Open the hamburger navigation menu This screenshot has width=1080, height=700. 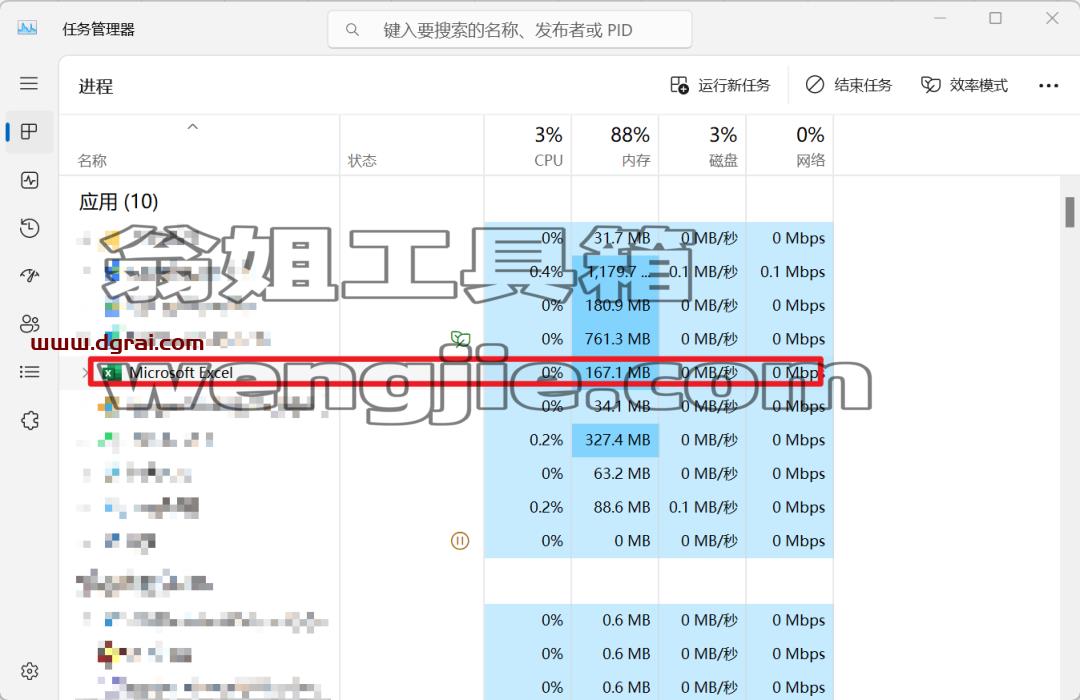(x=29, y=83)
